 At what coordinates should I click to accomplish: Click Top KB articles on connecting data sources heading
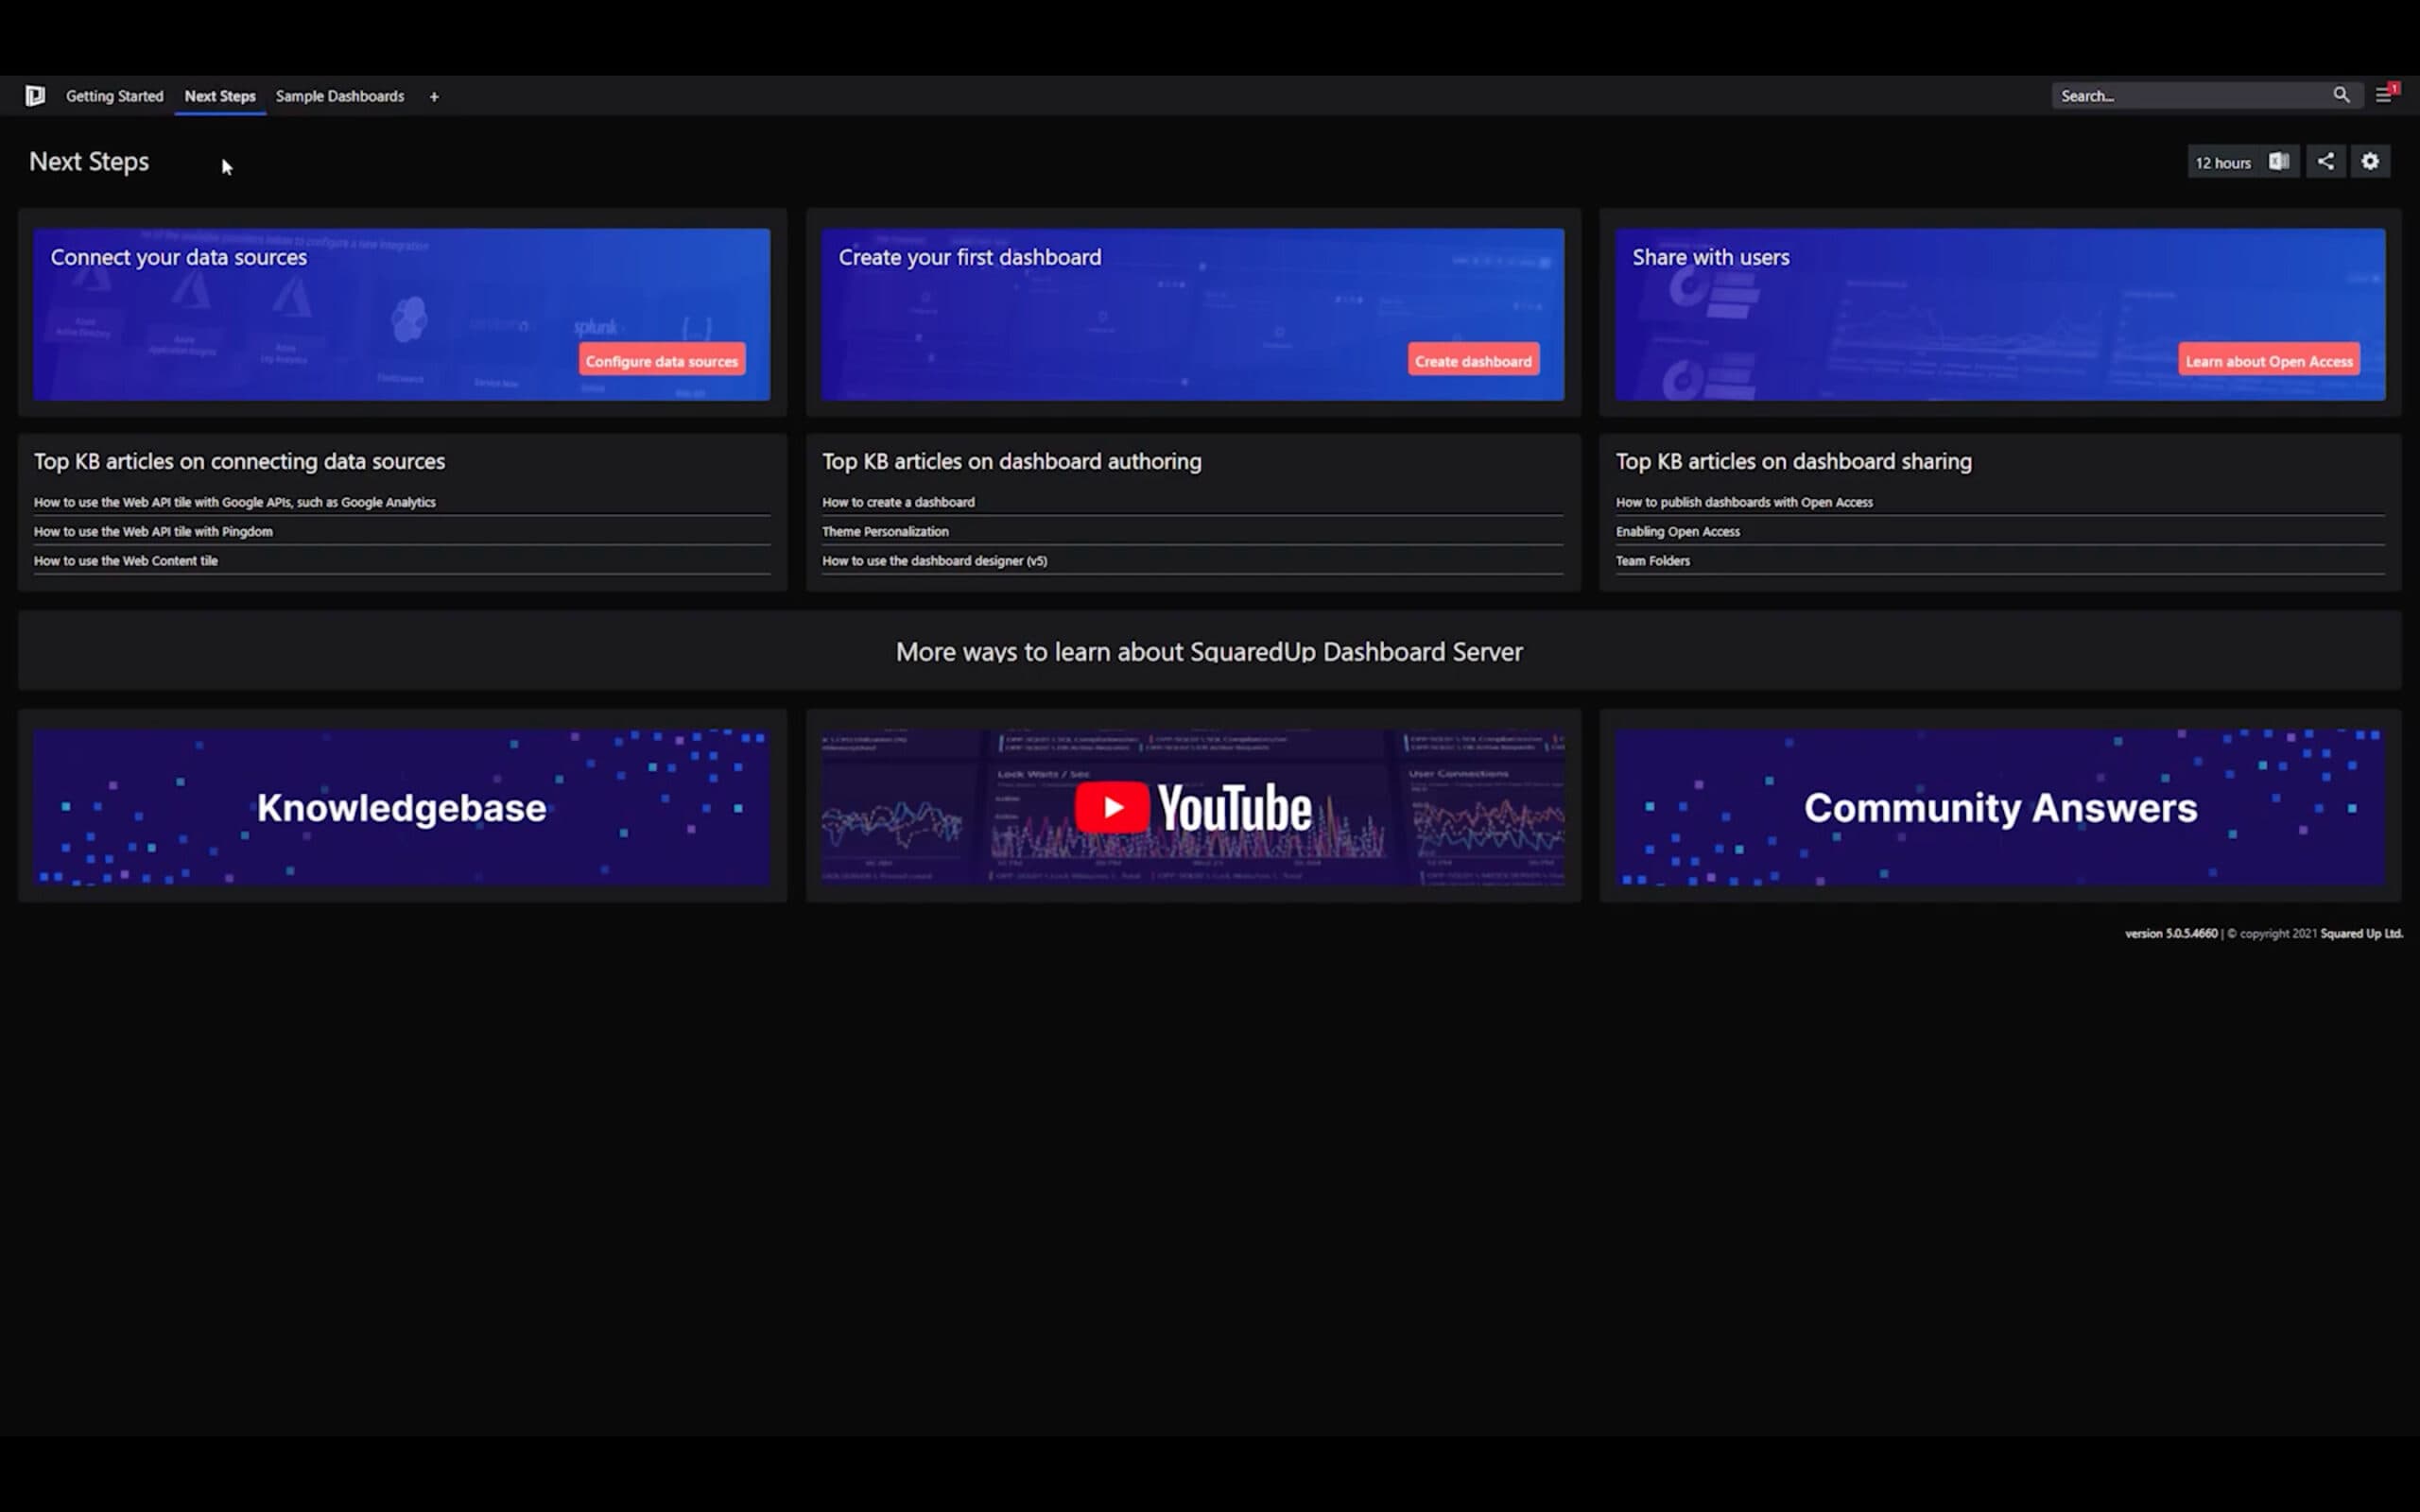(x=239, y=461)
